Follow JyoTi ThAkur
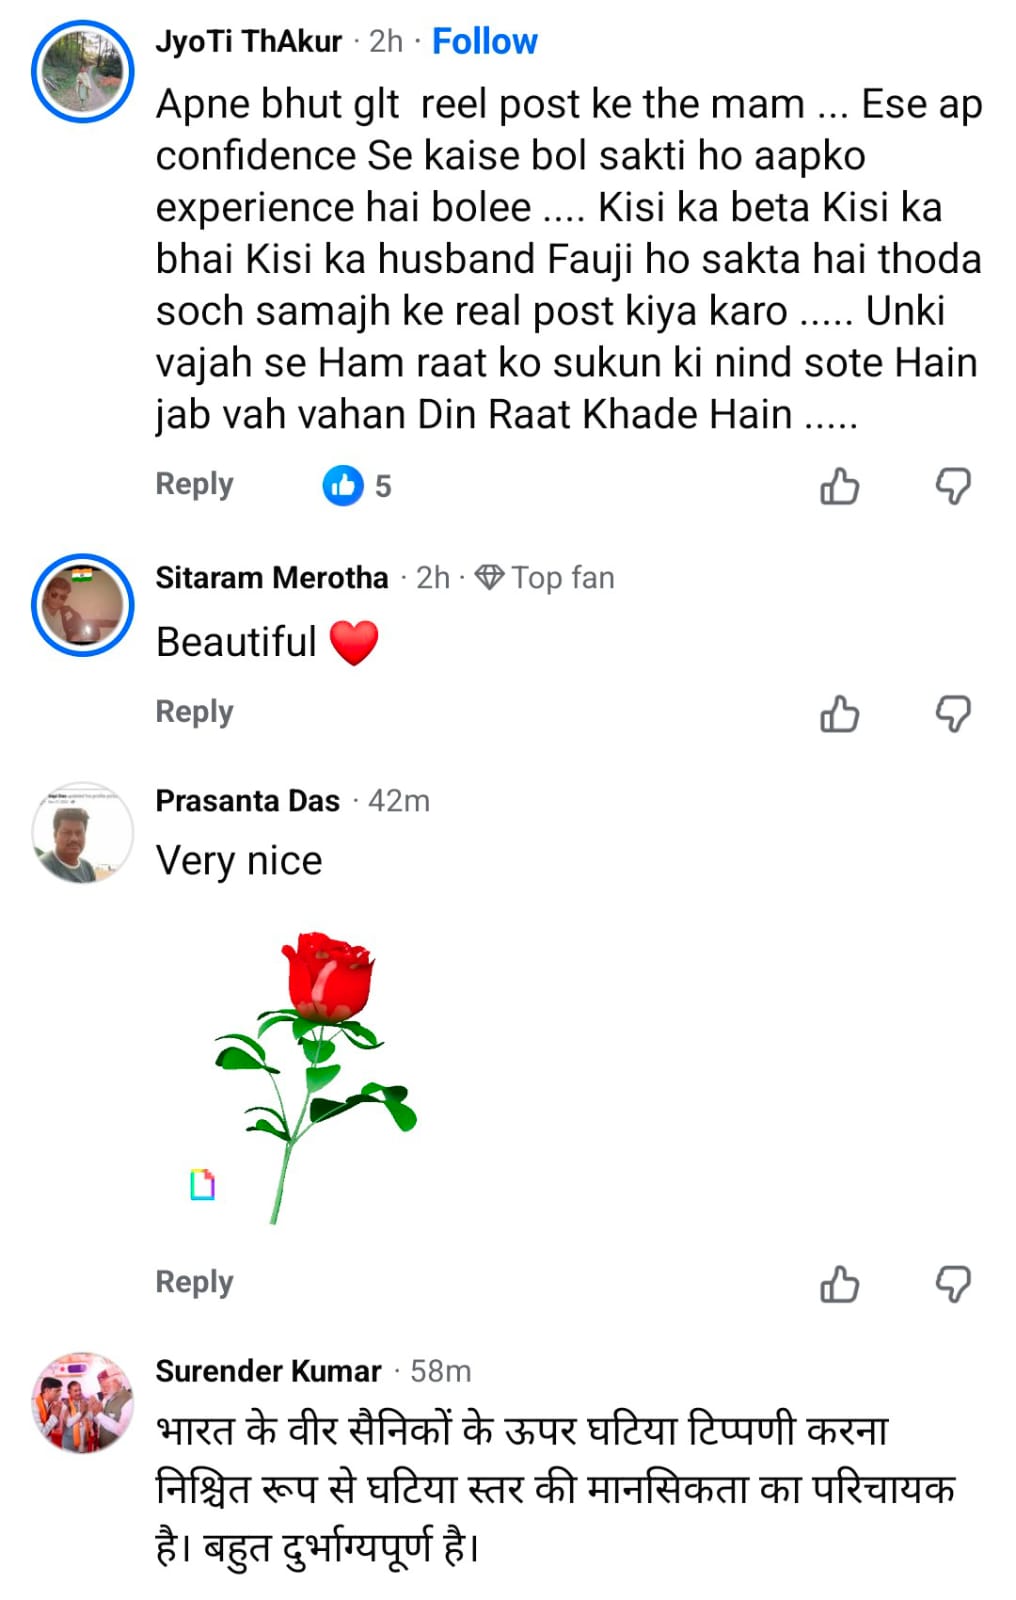Viewport: 1016px width, 1600px height. [484, 42]
